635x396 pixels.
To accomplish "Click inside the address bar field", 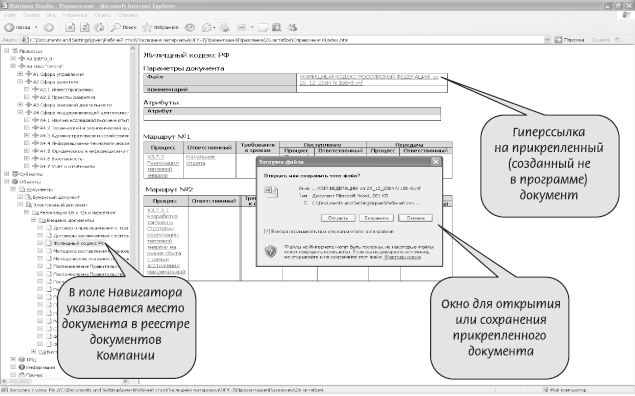I will click(x=285, y=40).
